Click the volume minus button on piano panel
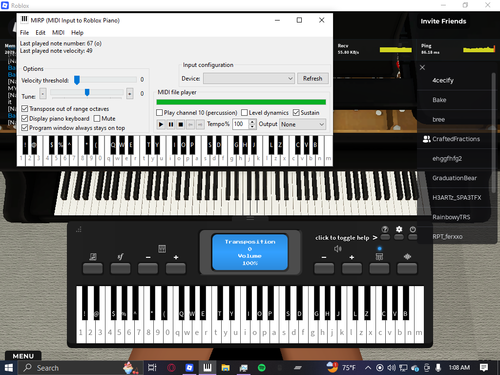 tap(324, 268)
